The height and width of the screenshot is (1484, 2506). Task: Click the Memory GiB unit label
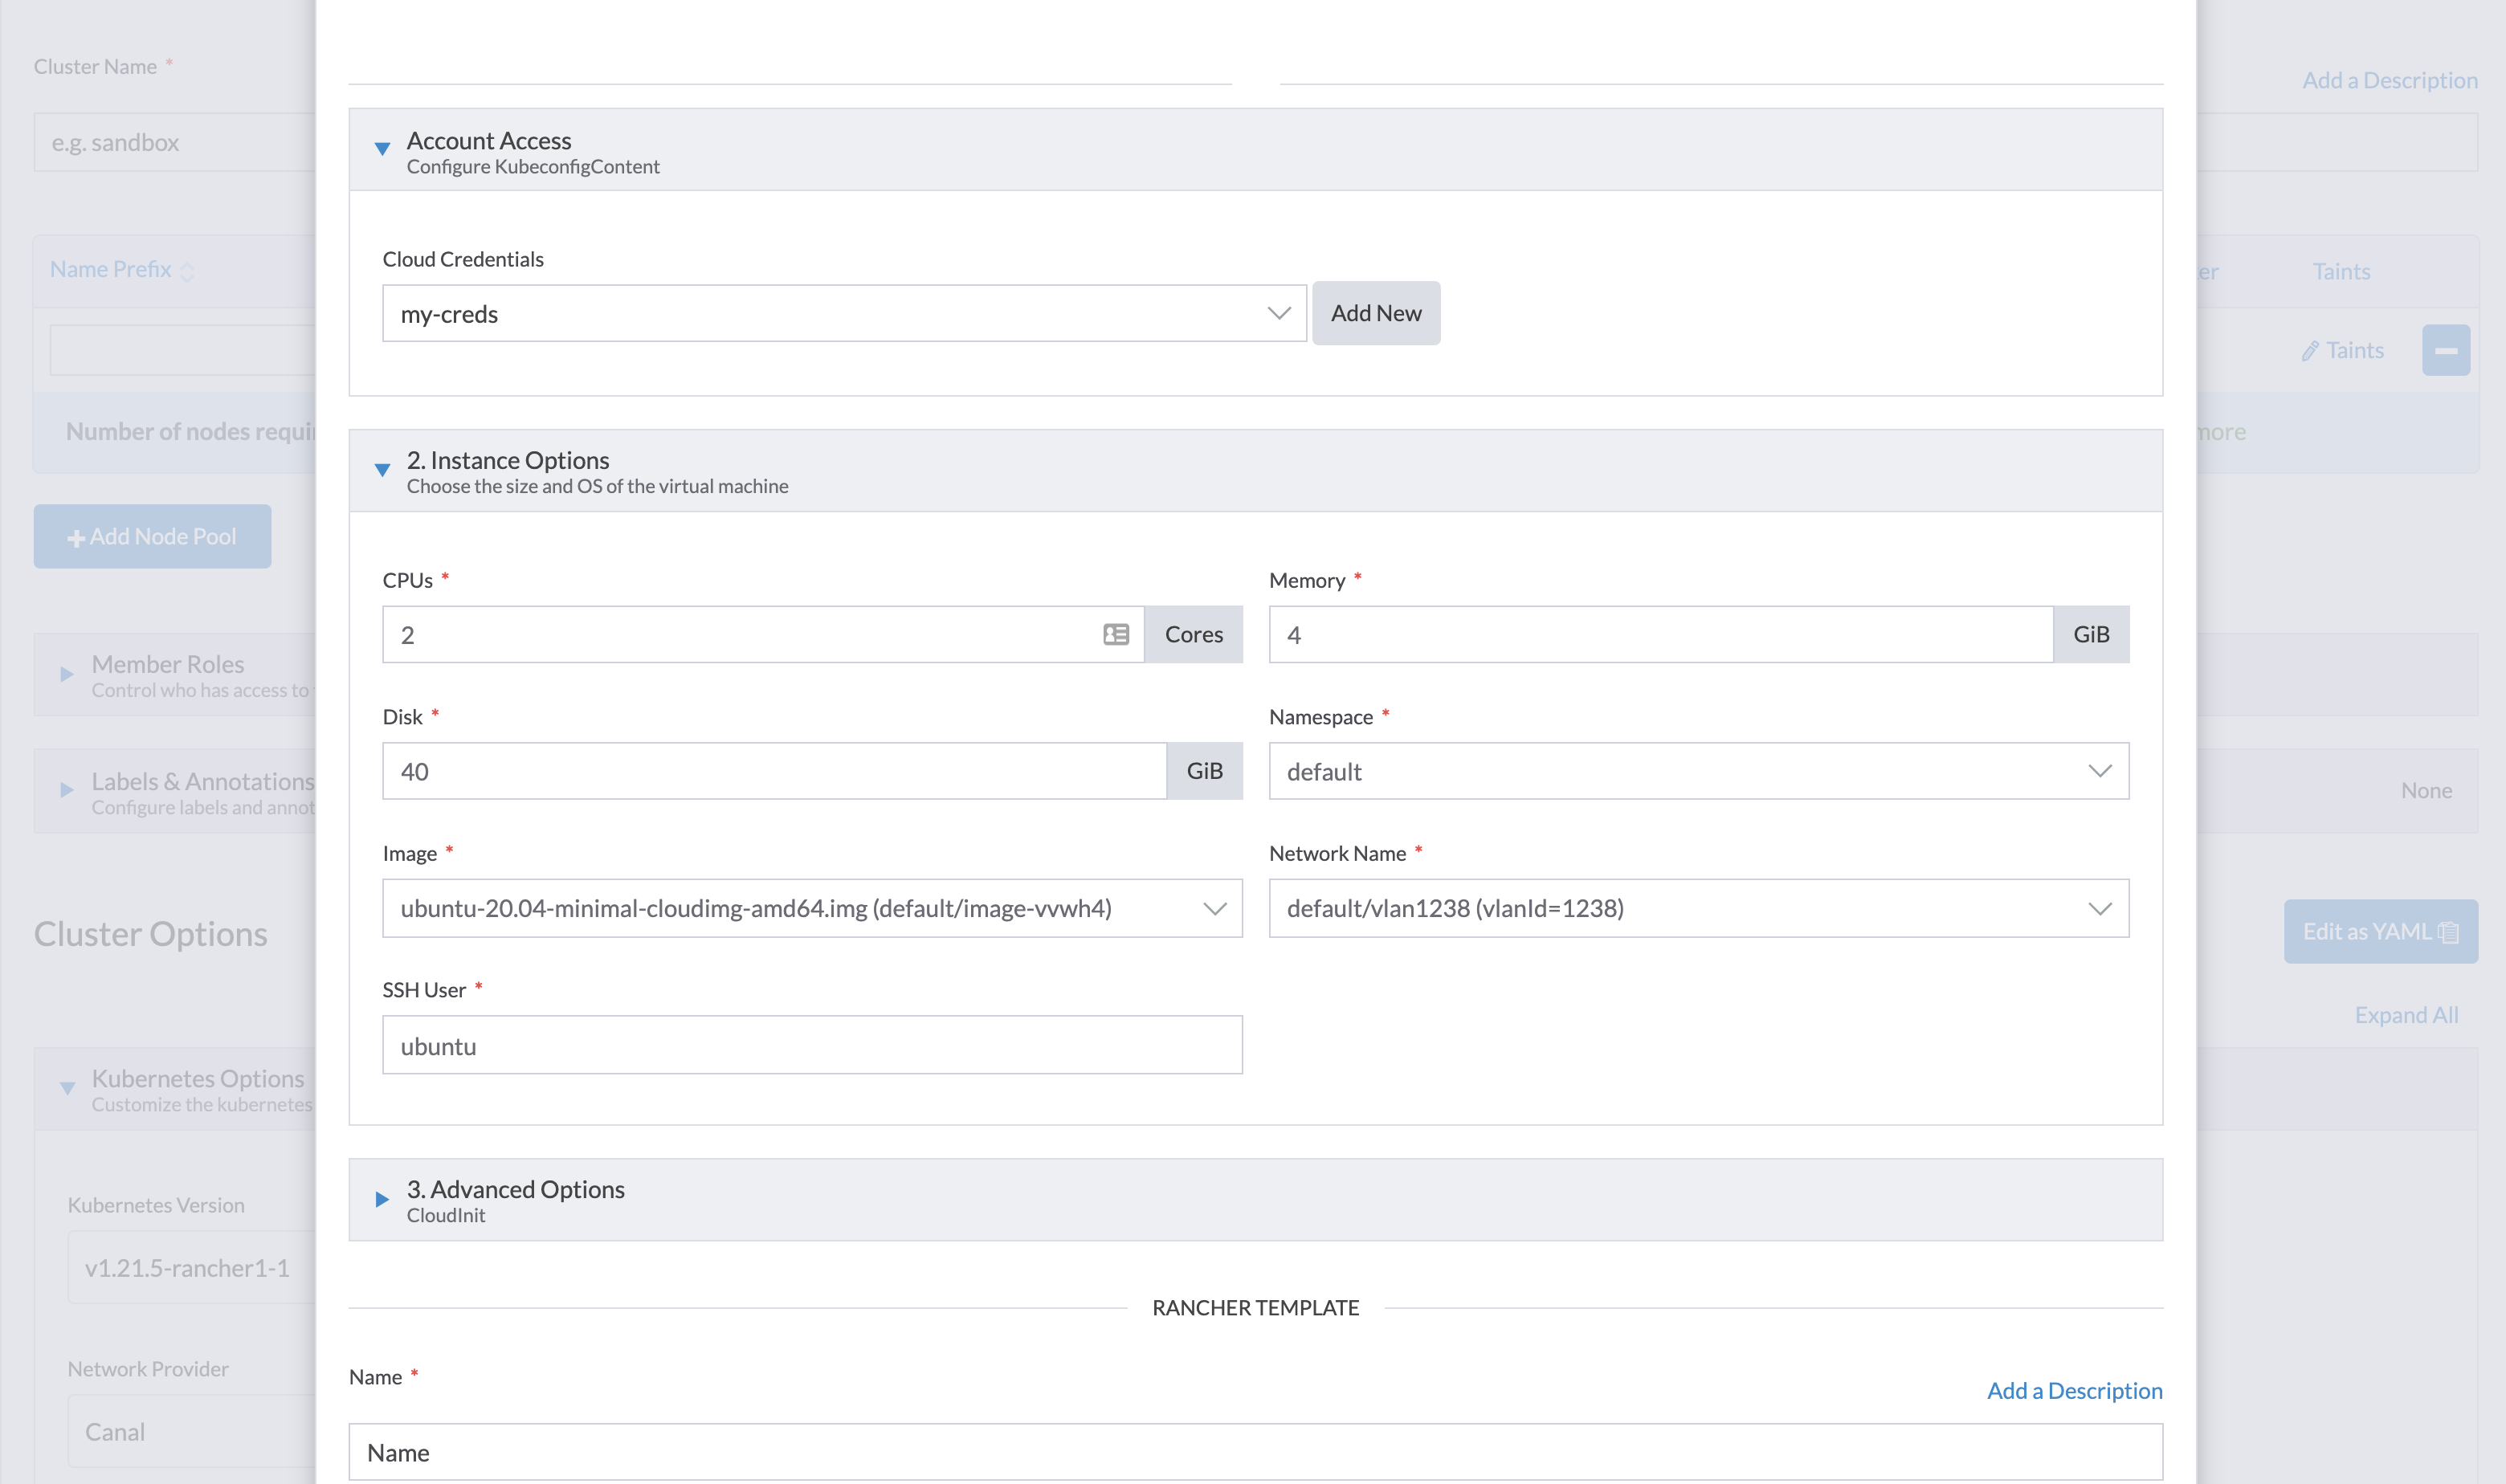[x=2091, y=634]
